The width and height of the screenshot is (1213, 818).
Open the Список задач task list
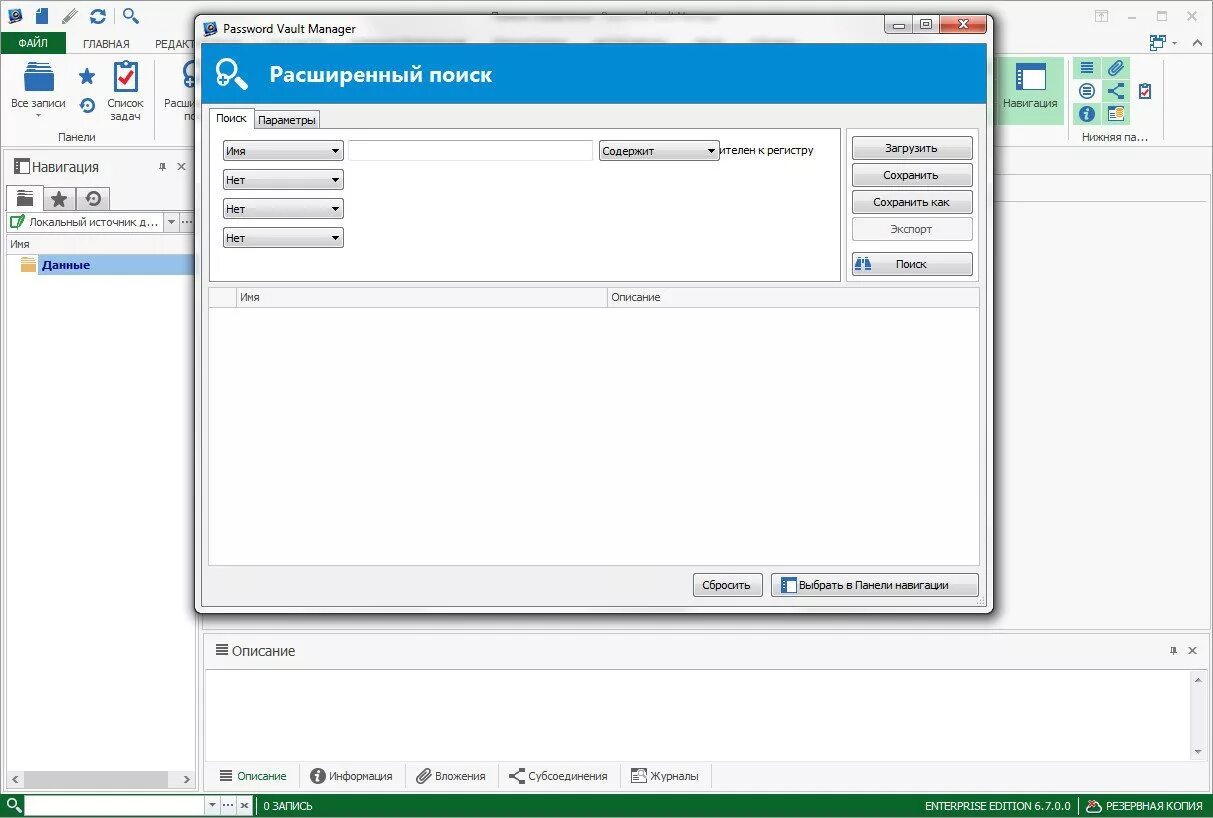point(125,91)
